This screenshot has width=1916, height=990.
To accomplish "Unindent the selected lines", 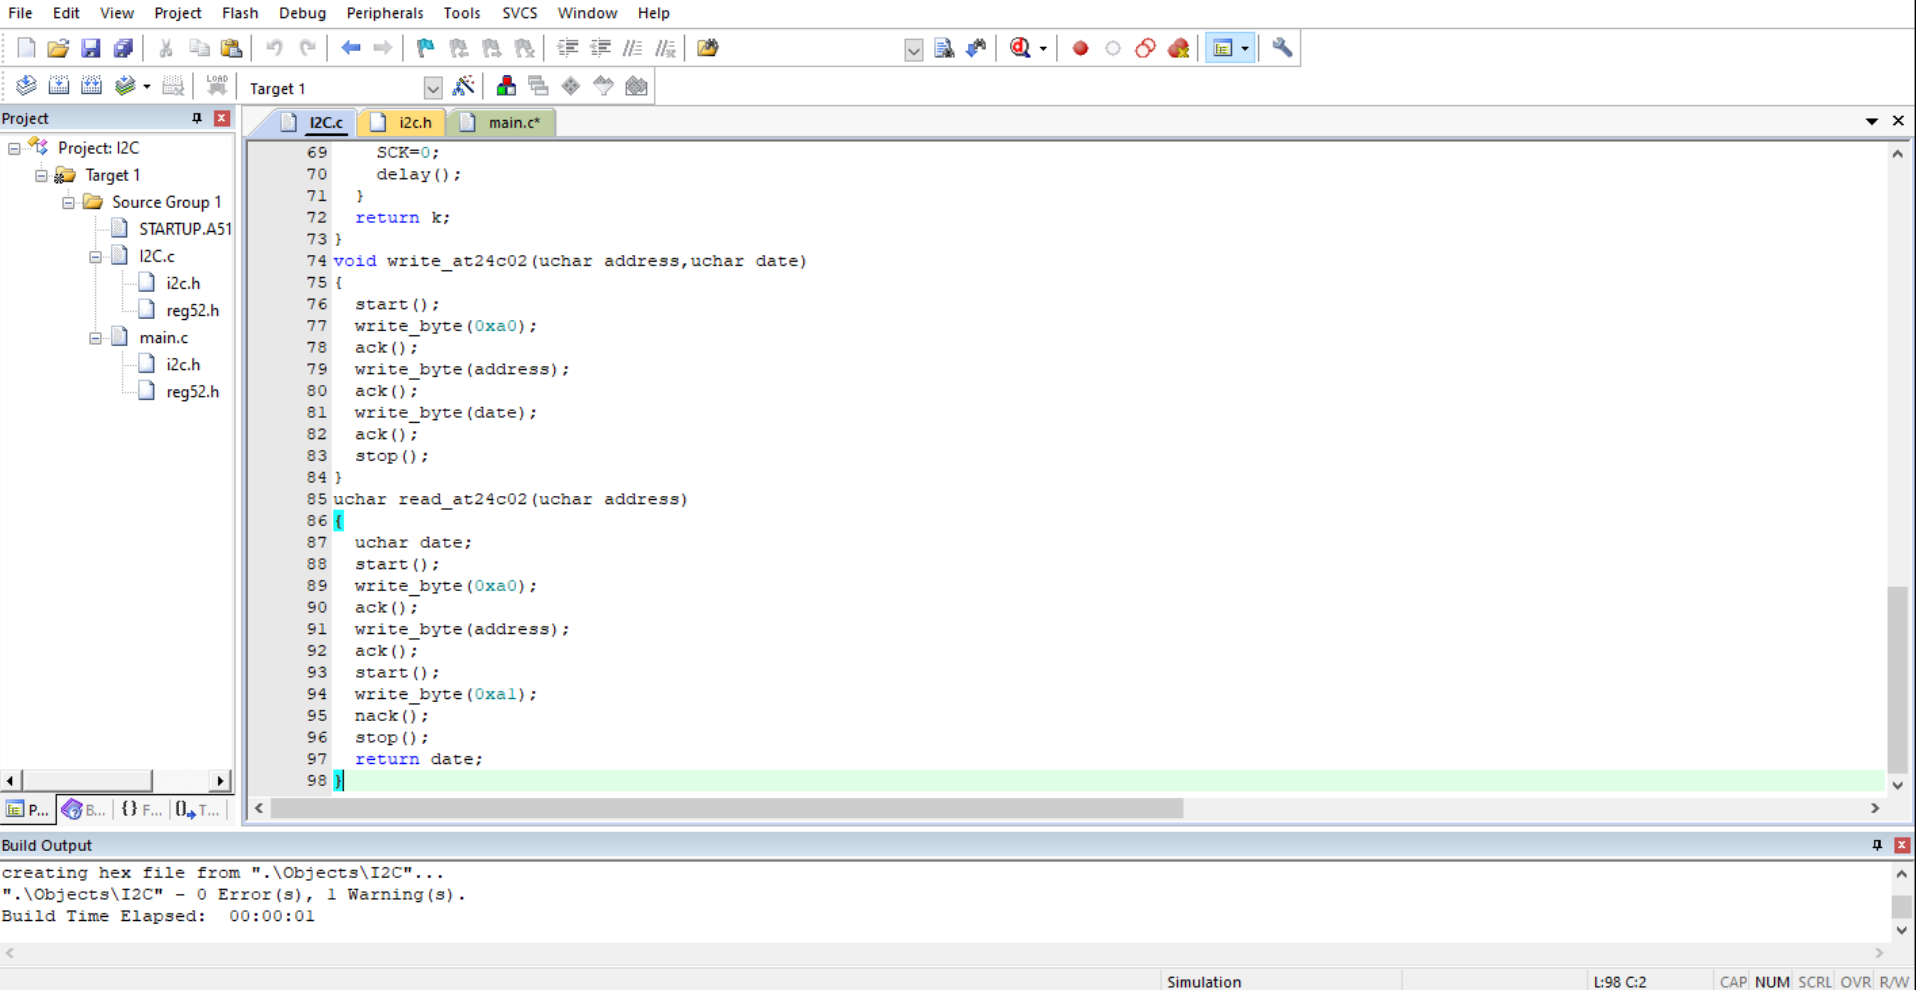I will [600, 48].
